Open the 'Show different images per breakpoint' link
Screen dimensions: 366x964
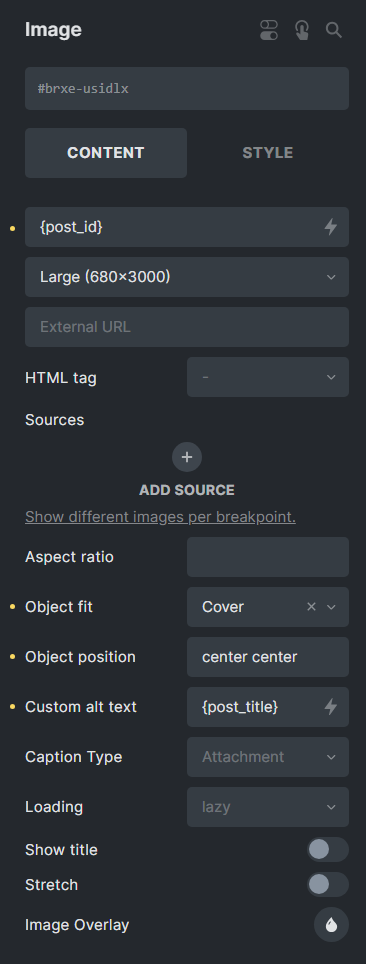[x=161, y=517]
